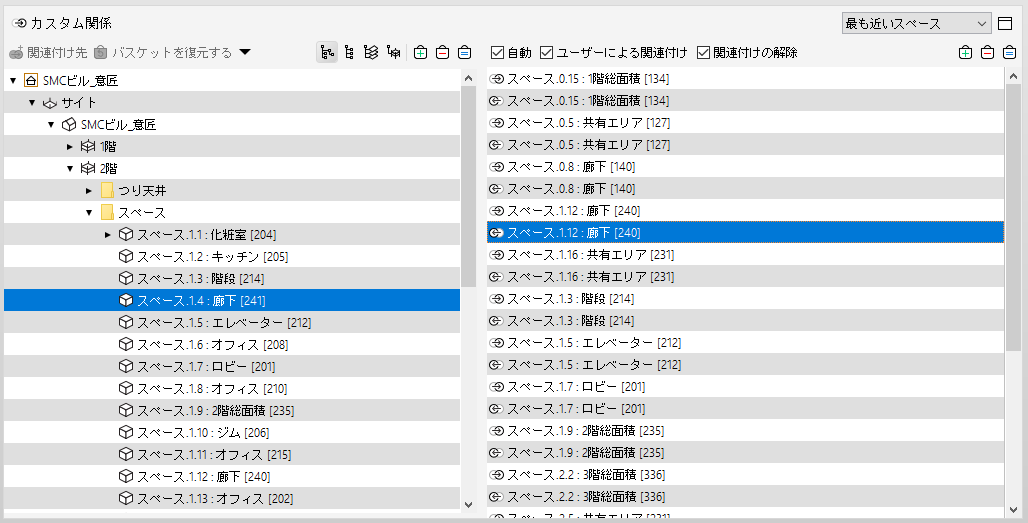Image resolution: width=1028 pixels, height=523 pixels.
Task: Open dropdown arrow next to バスケットを復元する
Action: [x=245, y=52]
